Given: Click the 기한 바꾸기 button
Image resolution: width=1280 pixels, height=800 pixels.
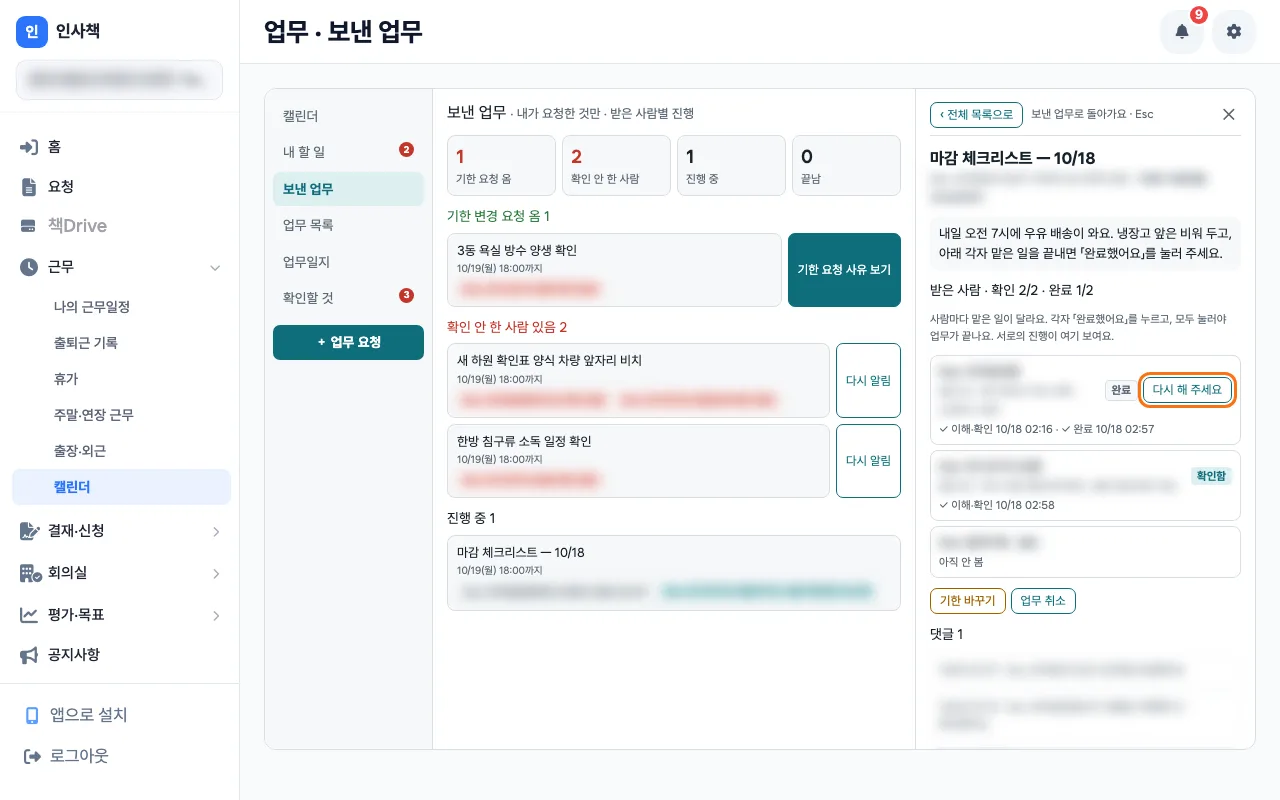Looking at the screenshot, I should [967, 601].
